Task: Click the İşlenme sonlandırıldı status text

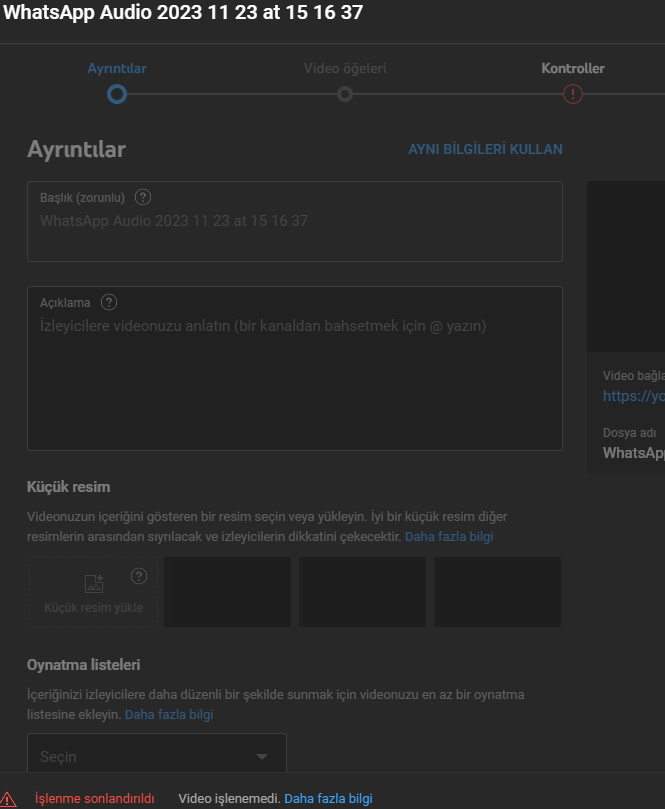Action: pyautogui.click(x=94, y=799)
